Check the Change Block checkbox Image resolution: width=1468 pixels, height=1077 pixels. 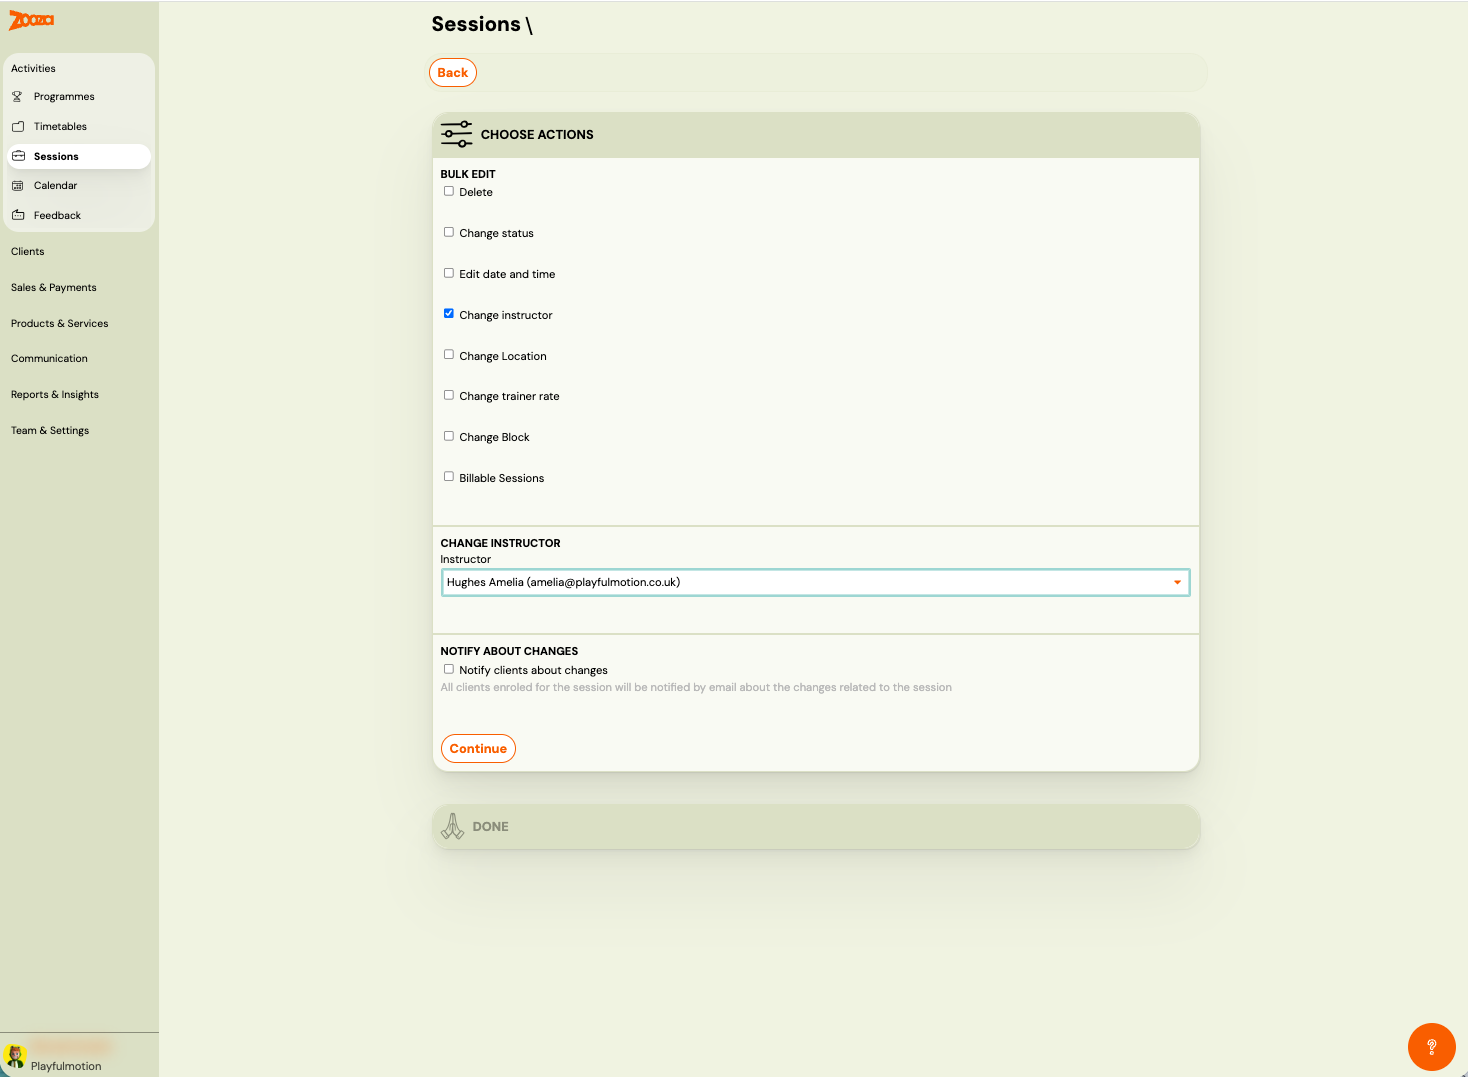pos(449,436)
